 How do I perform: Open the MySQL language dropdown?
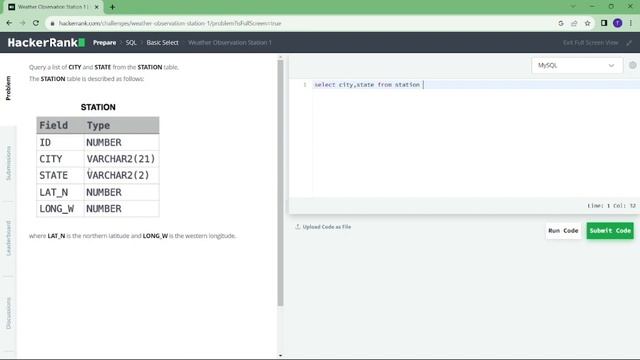577,65
